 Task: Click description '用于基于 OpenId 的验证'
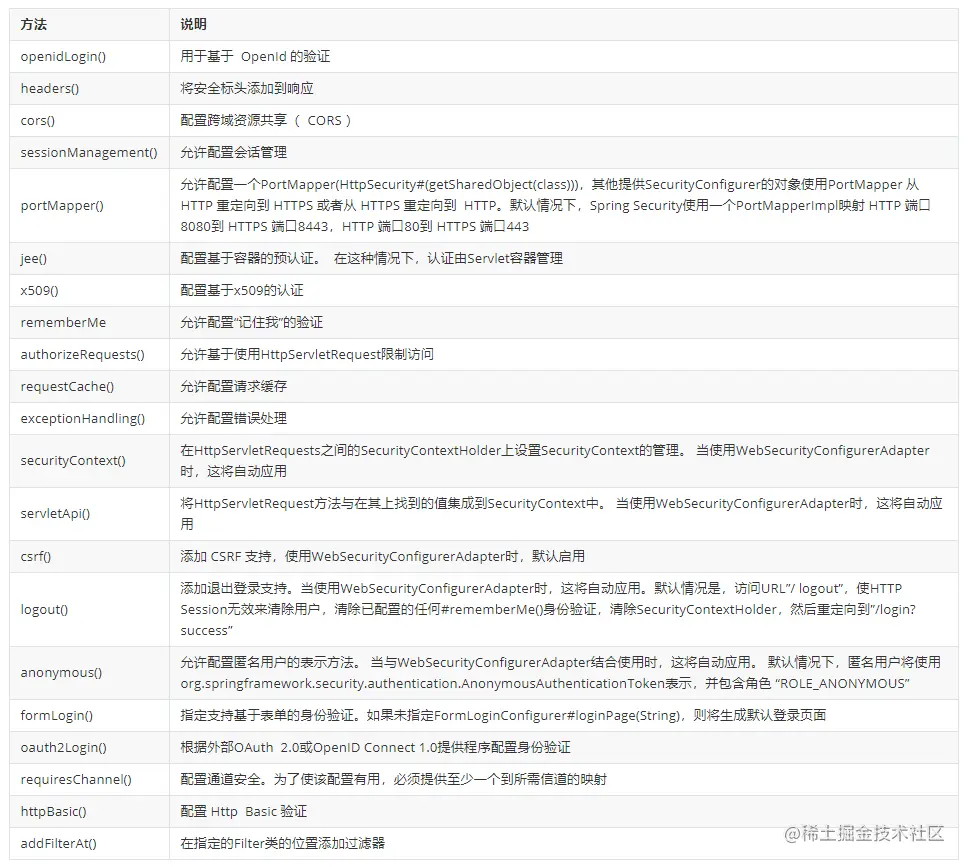pyautogui.click(x=255, y=57)
